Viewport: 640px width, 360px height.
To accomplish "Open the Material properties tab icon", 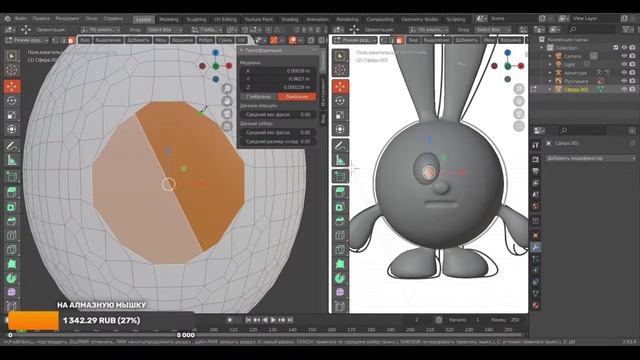I will [x=536, y=305].
